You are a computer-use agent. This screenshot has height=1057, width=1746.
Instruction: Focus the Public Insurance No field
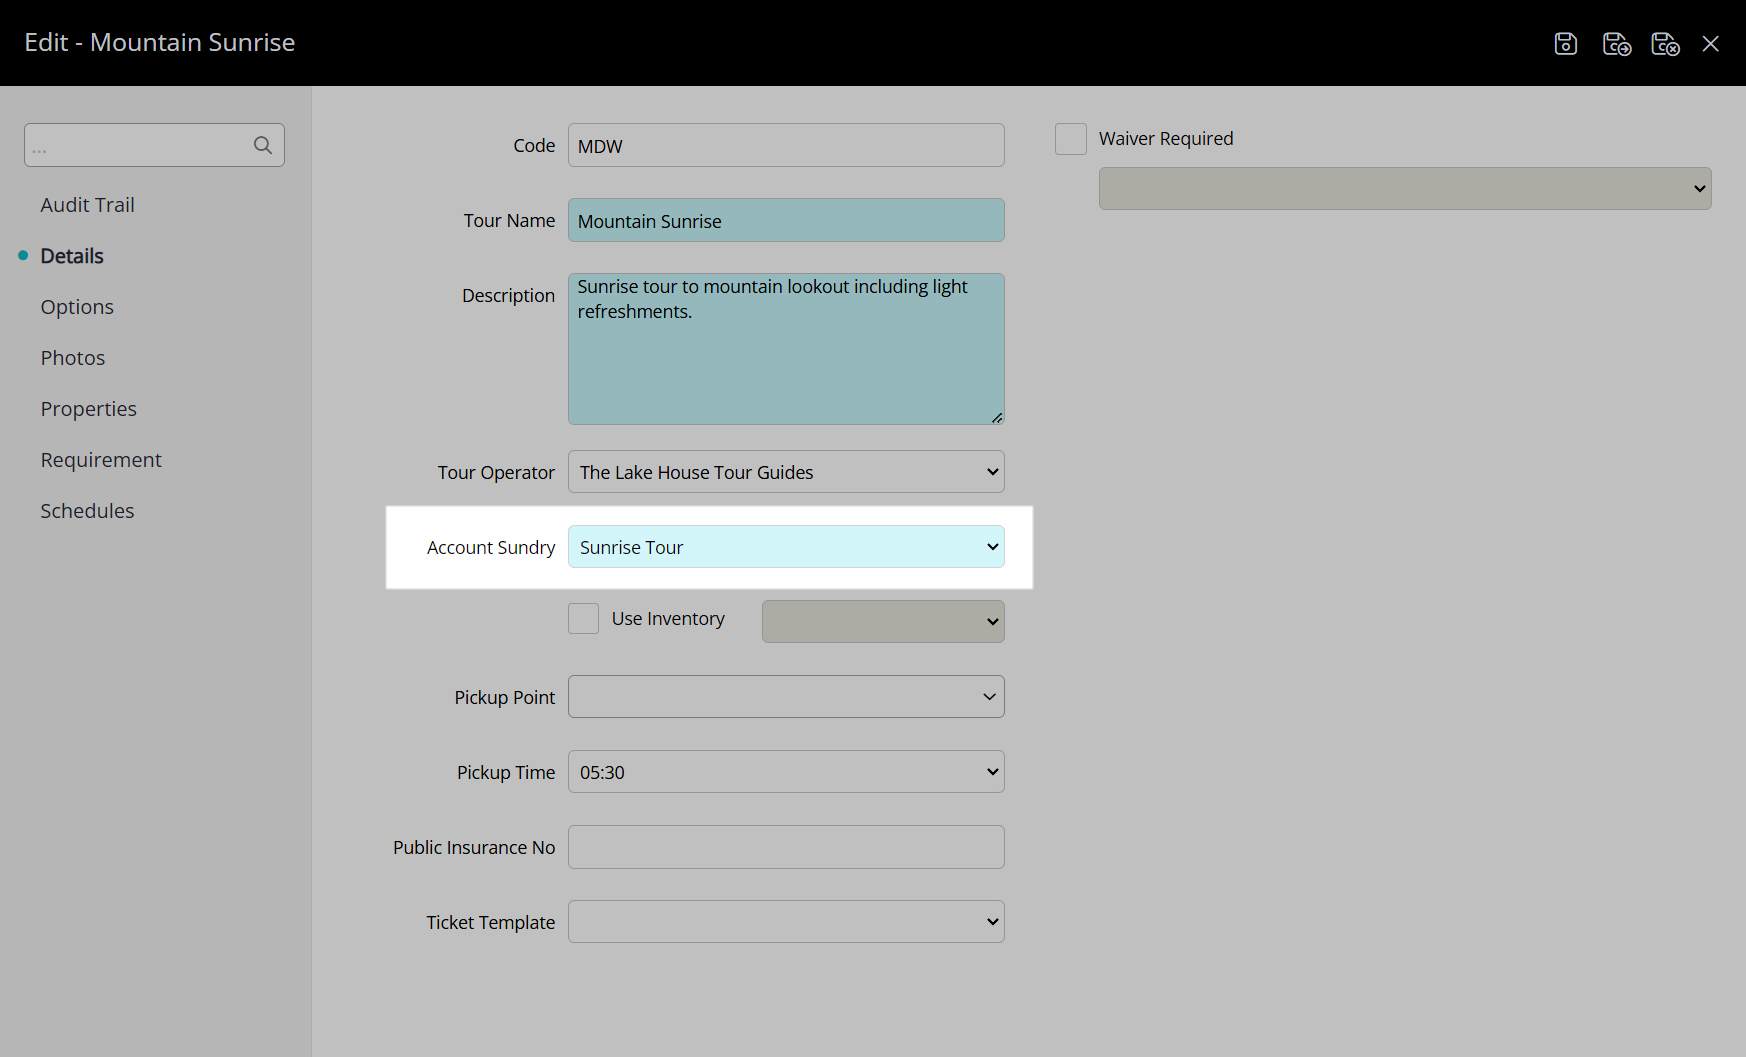point(786,847)
